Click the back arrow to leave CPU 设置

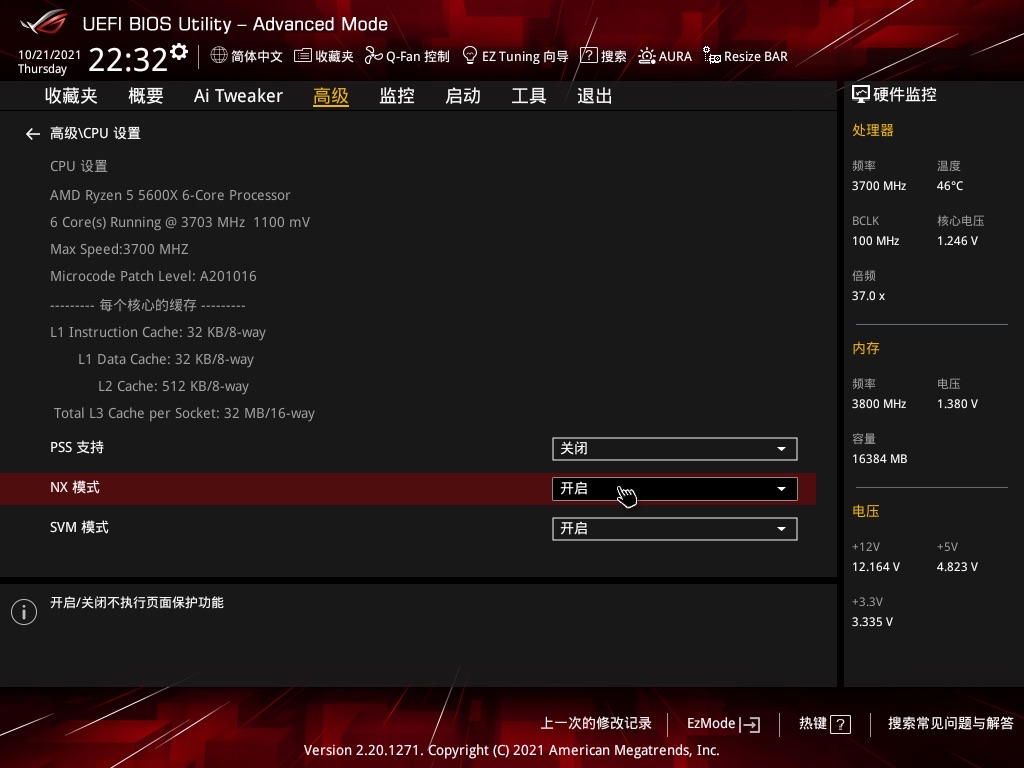click(x=32, y=133)
